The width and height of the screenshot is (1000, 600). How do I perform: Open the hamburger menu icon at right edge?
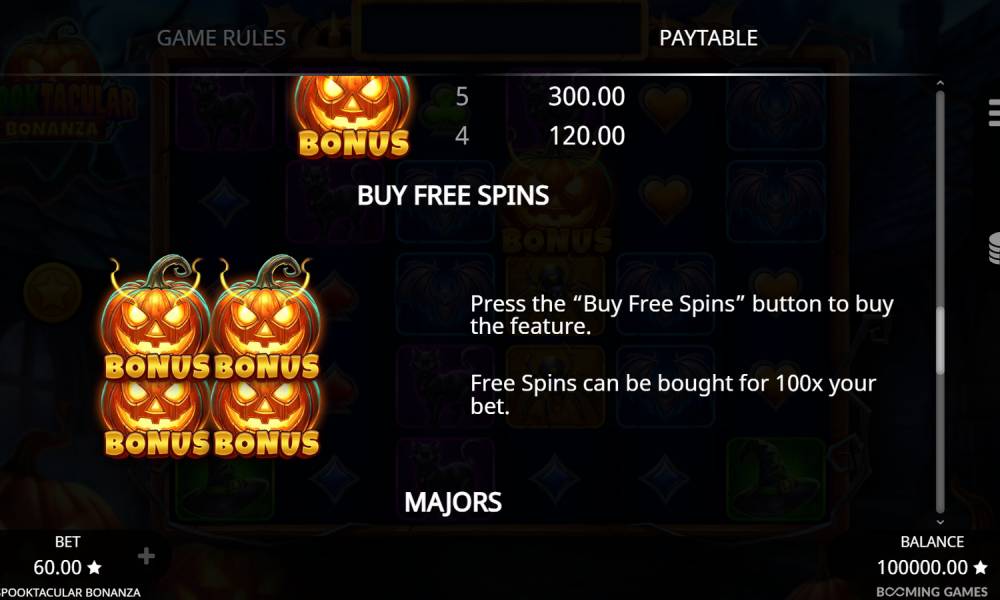point(994,113)
